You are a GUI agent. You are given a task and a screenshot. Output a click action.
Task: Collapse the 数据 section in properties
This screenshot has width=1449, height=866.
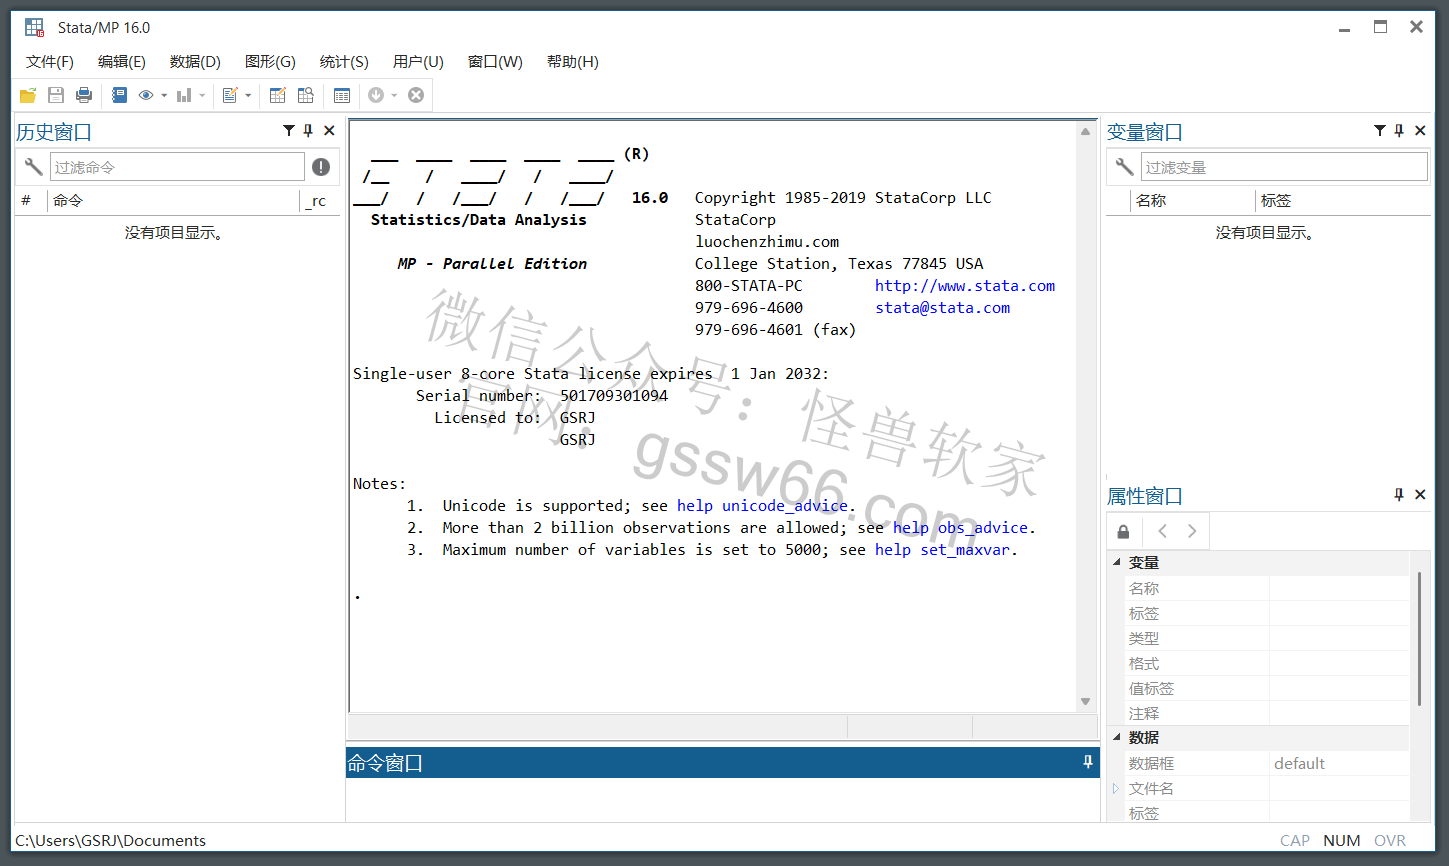1117,737
